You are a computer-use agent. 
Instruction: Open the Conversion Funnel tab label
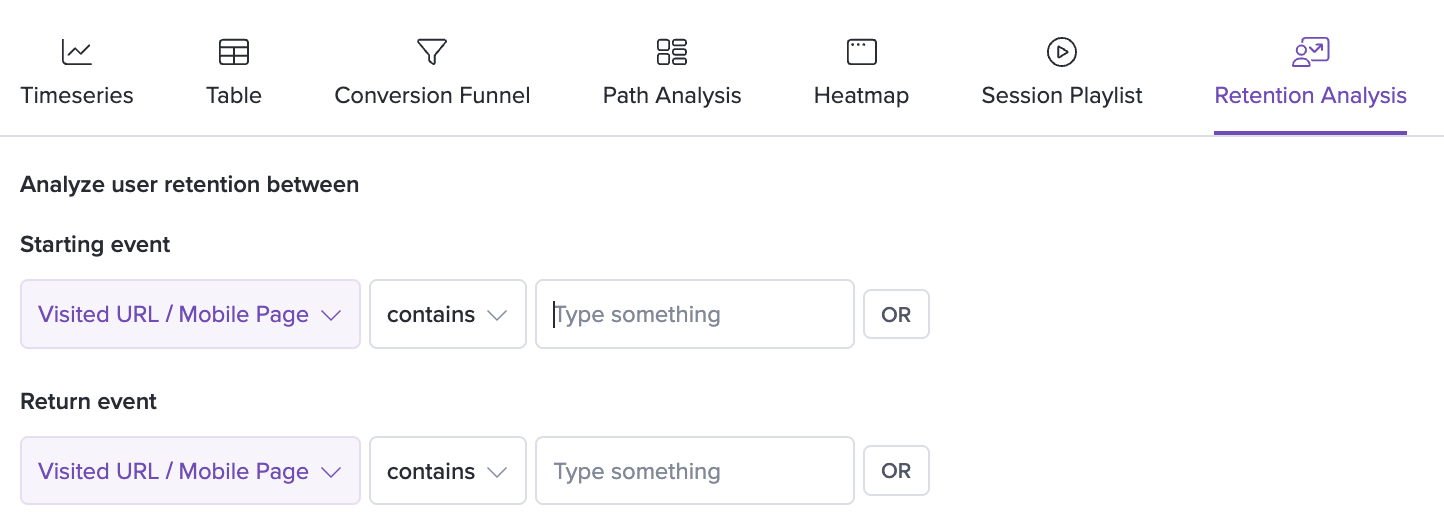pos(432,96)
